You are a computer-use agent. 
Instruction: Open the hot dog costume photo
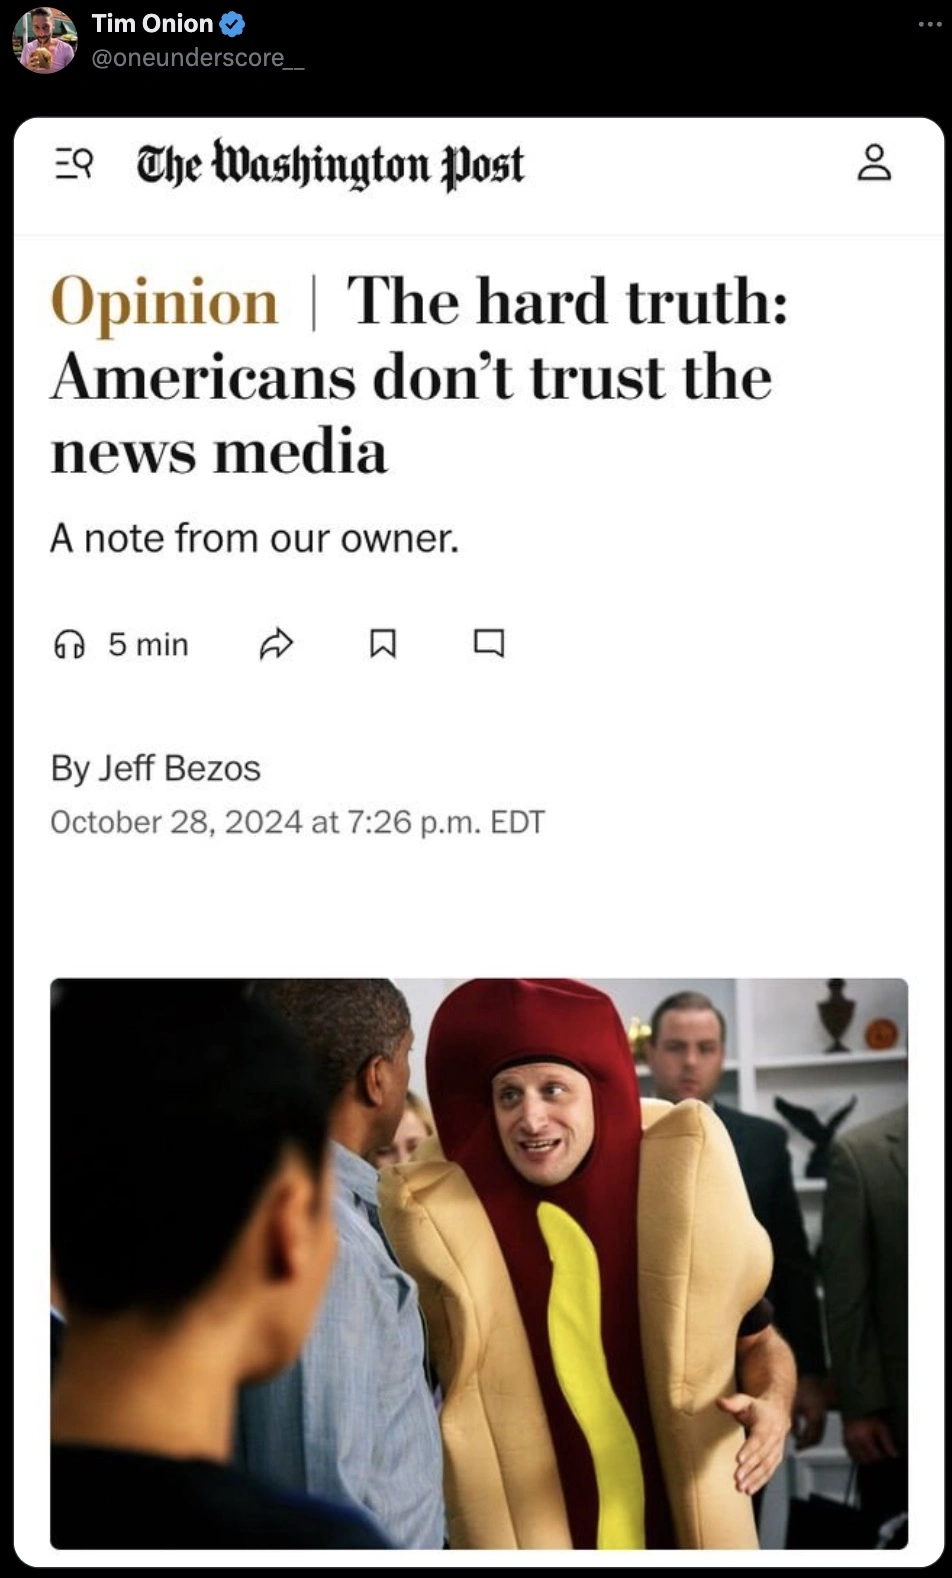(479, 1264)
